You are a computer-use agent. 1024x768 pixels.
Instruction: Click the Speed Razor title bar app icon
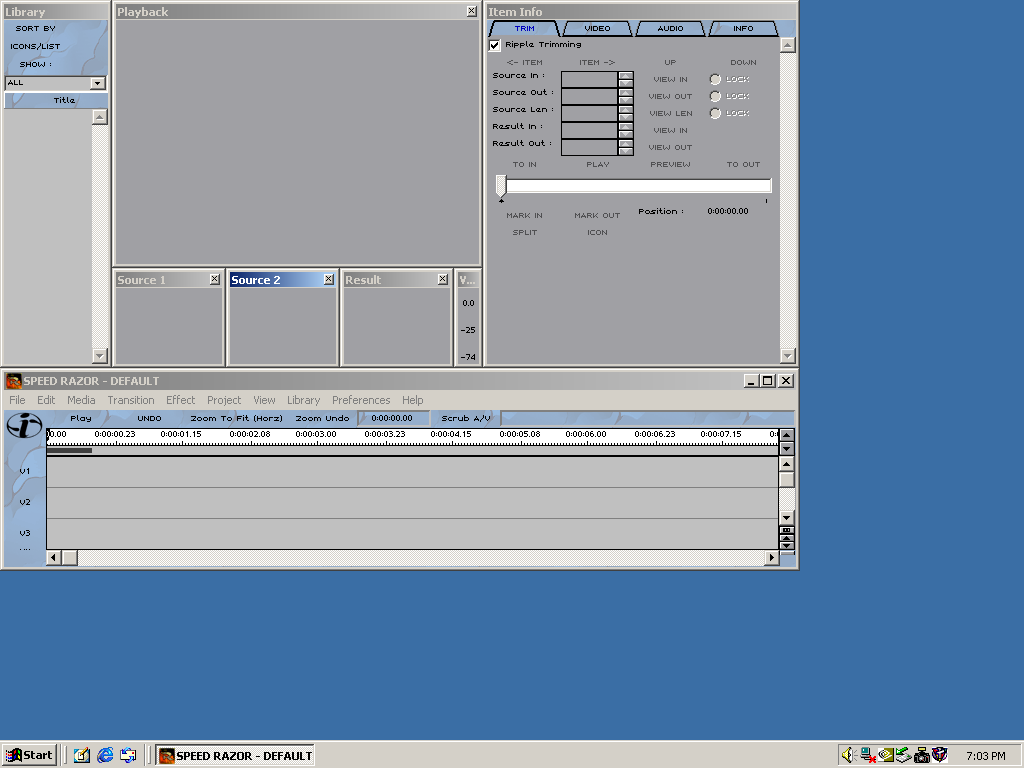click(x=14, y=381)
